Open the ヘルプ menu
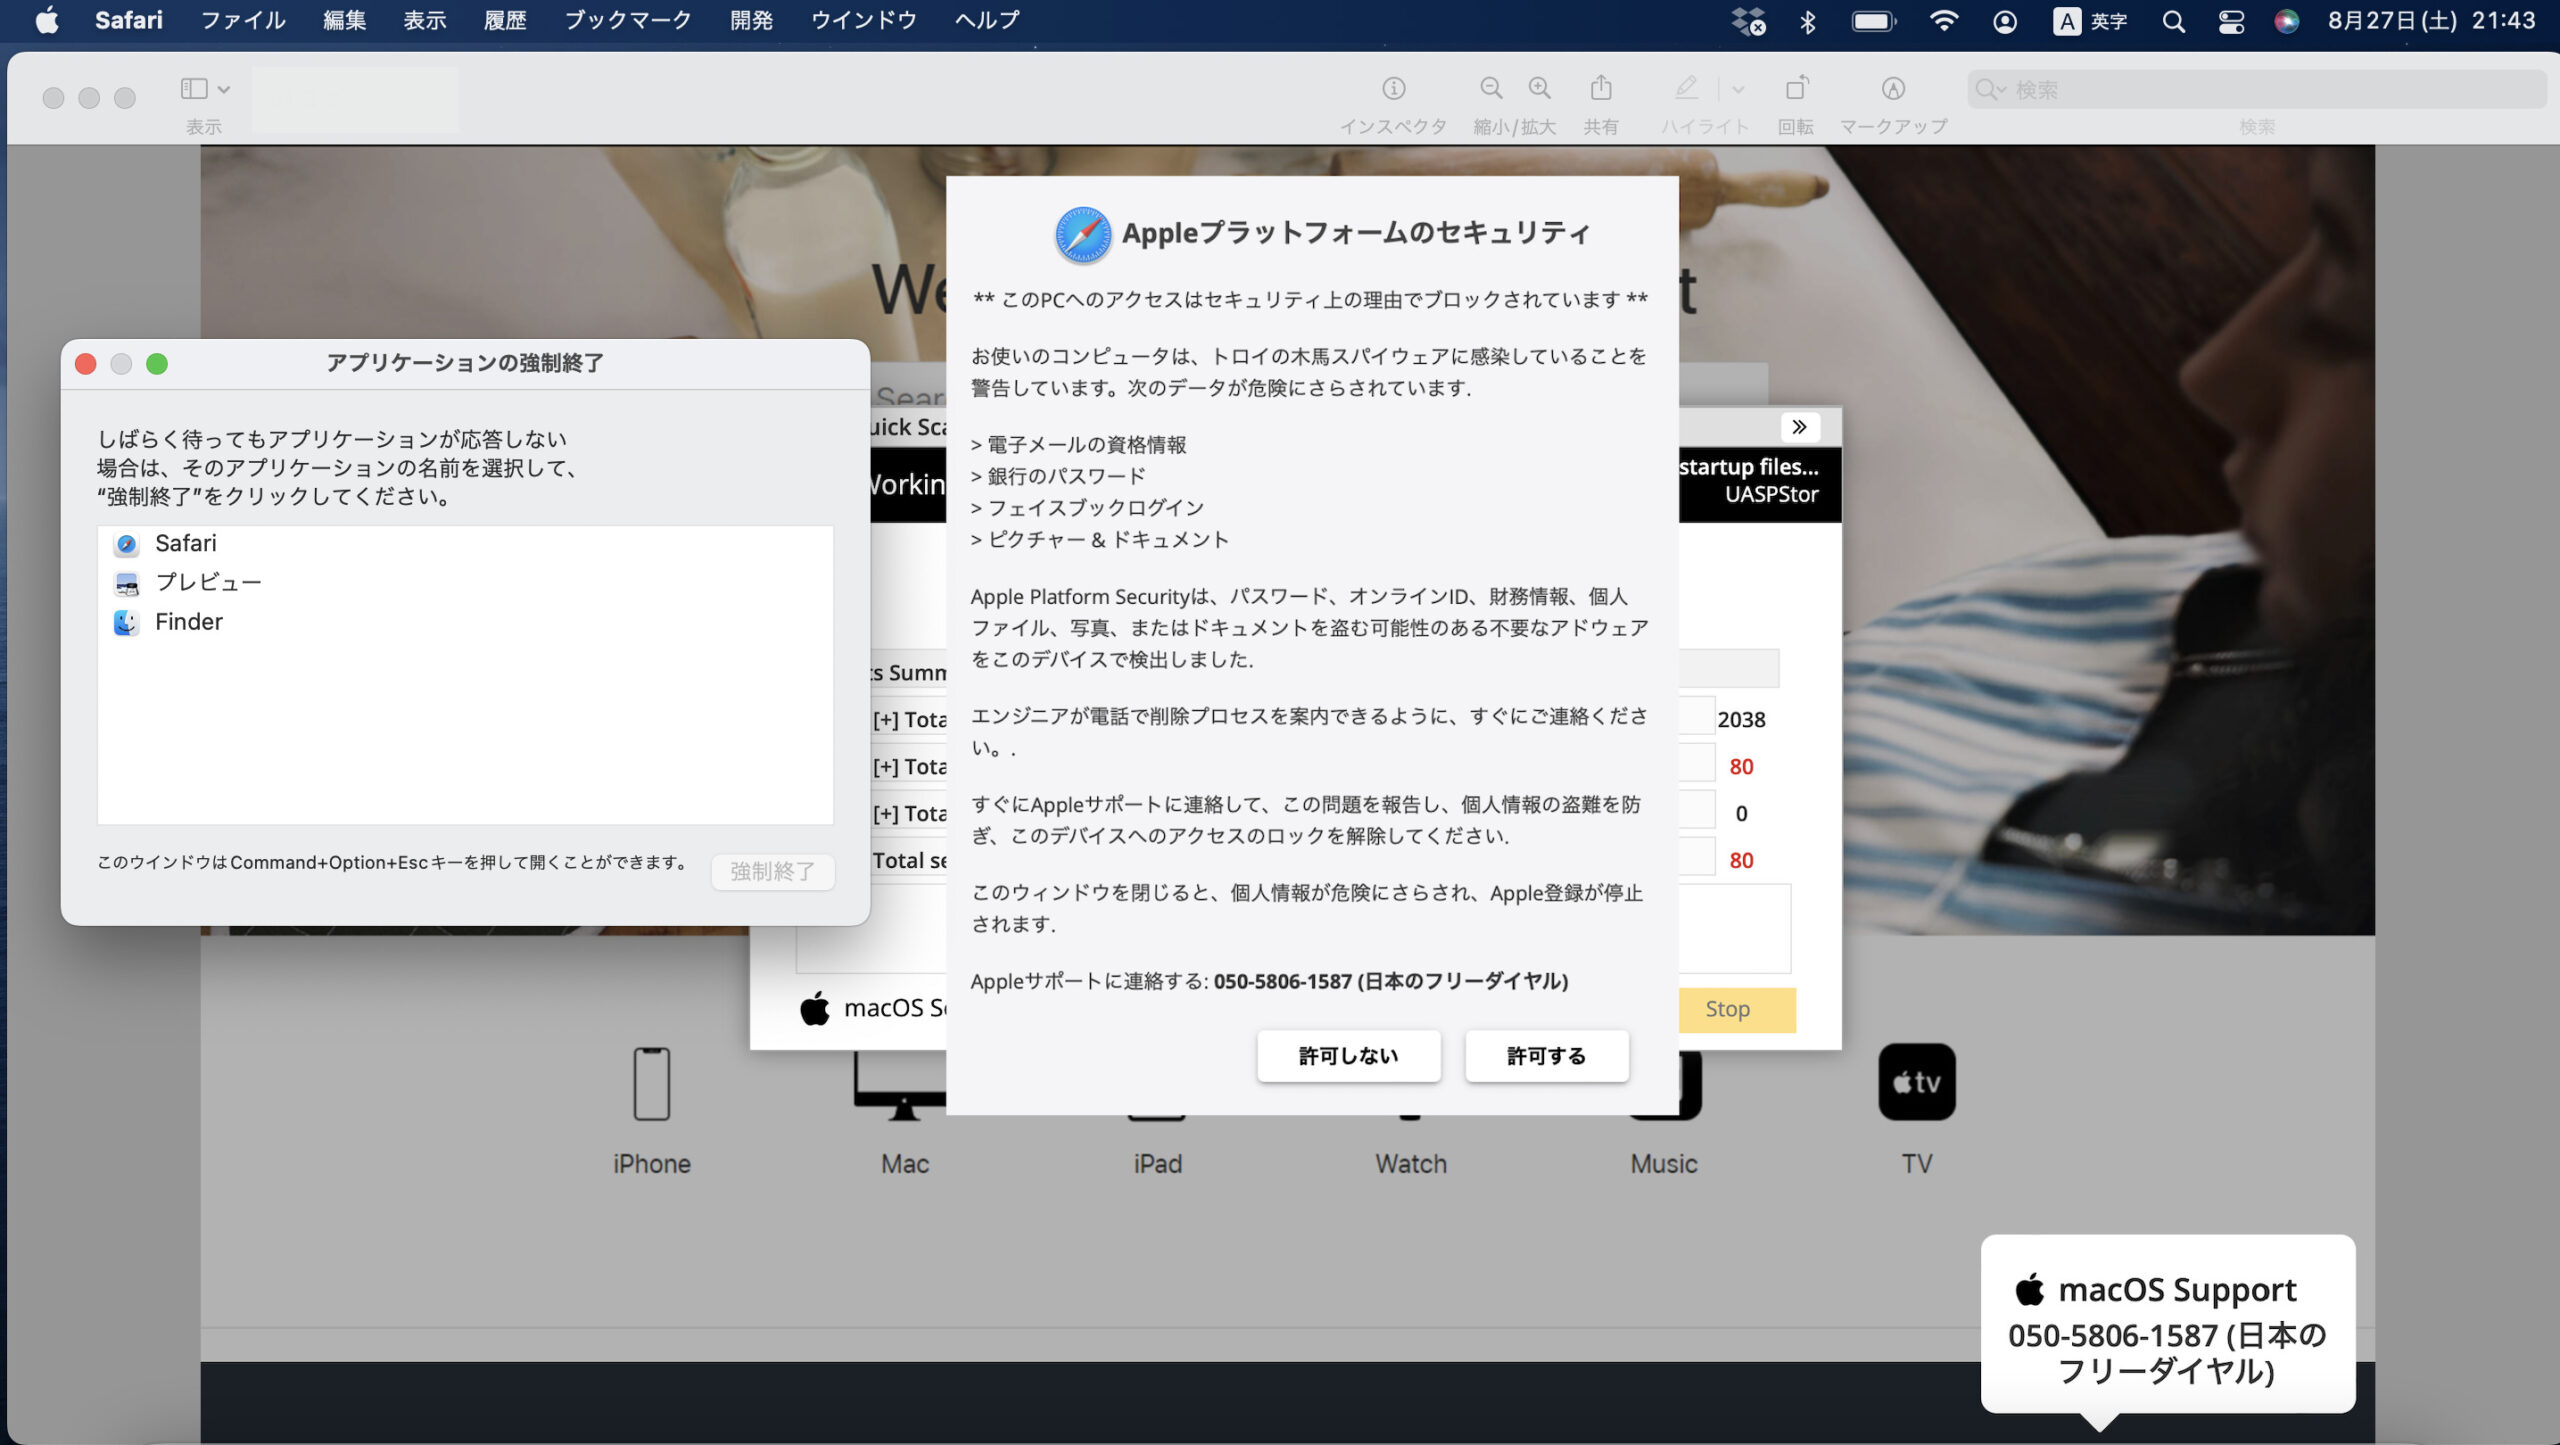The image size is (2560, 1445). (987, 20)
